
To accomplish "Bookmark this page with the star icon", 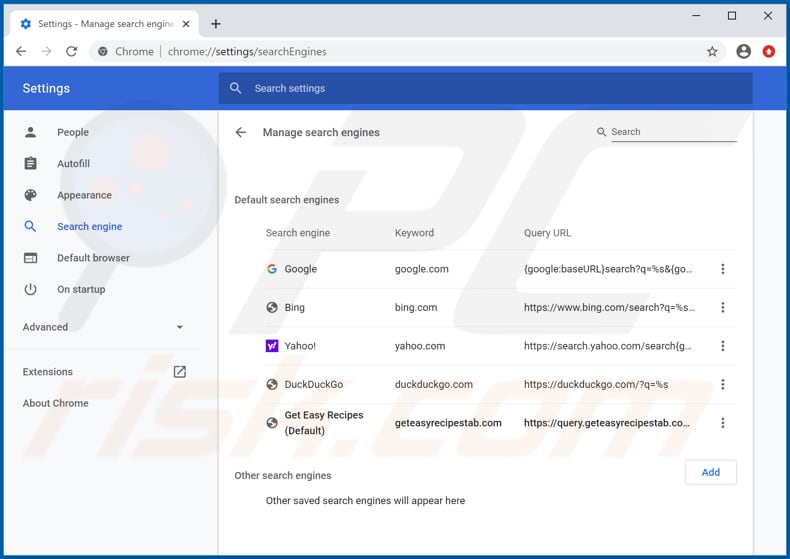I will 712,51.
